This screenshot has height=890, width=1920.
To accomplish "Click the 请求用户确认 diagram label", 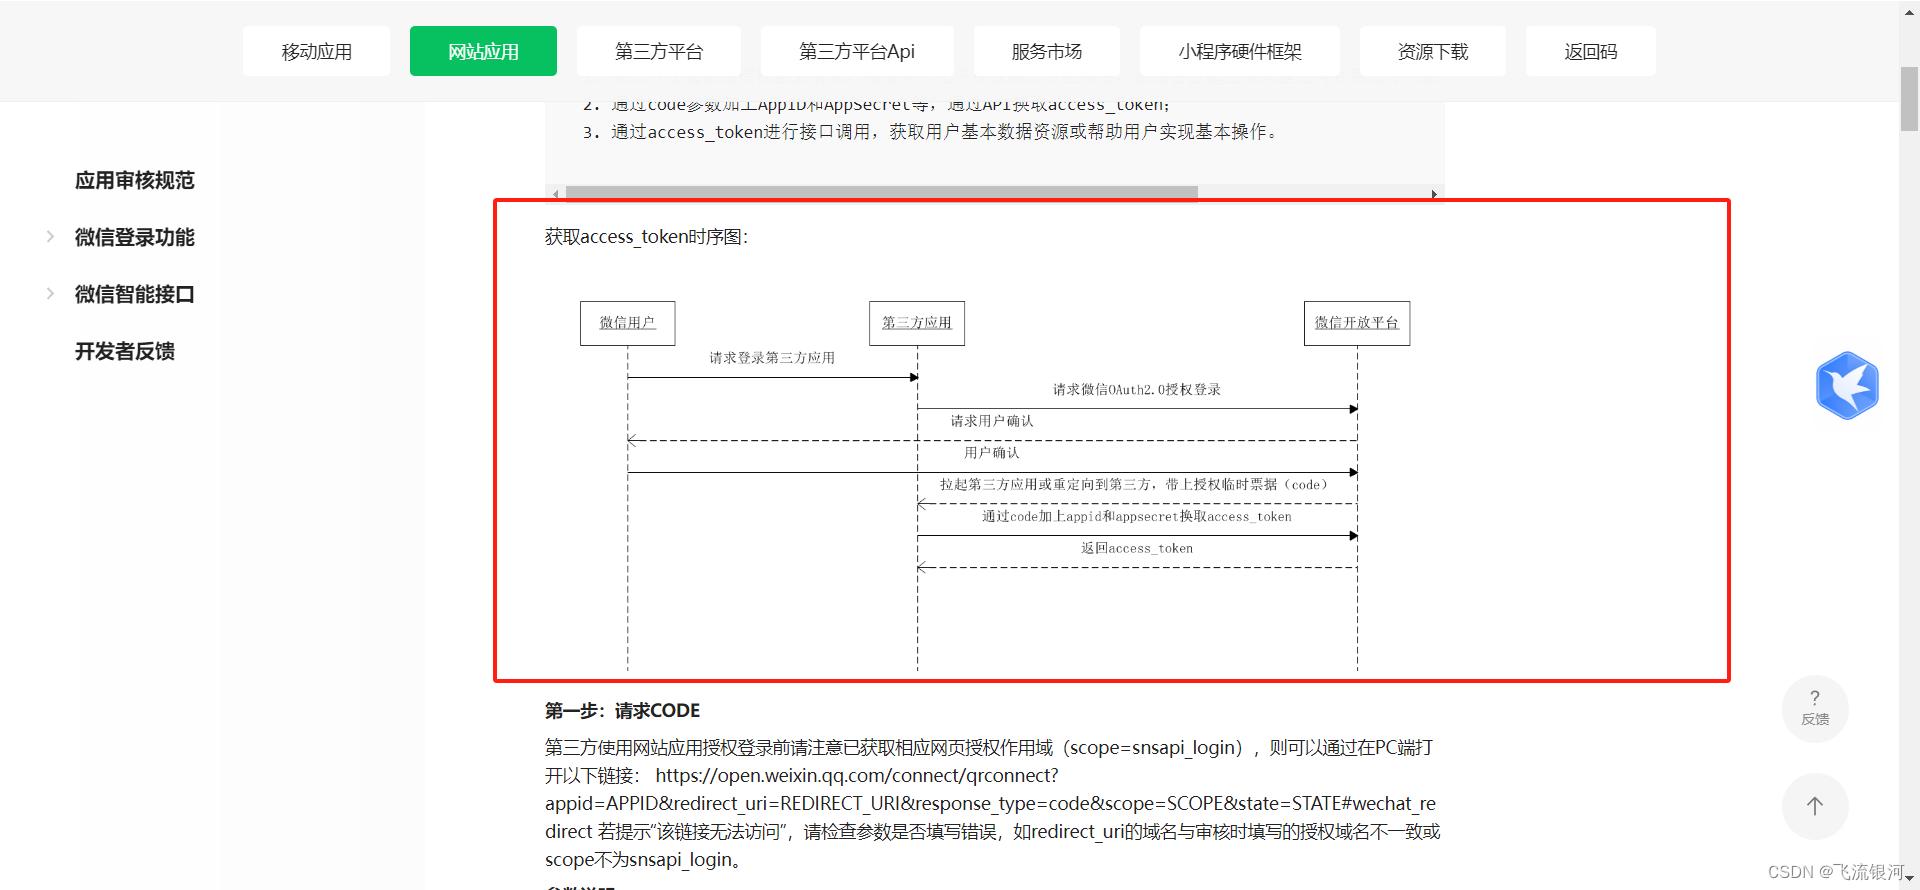I will tap(992, 421).
